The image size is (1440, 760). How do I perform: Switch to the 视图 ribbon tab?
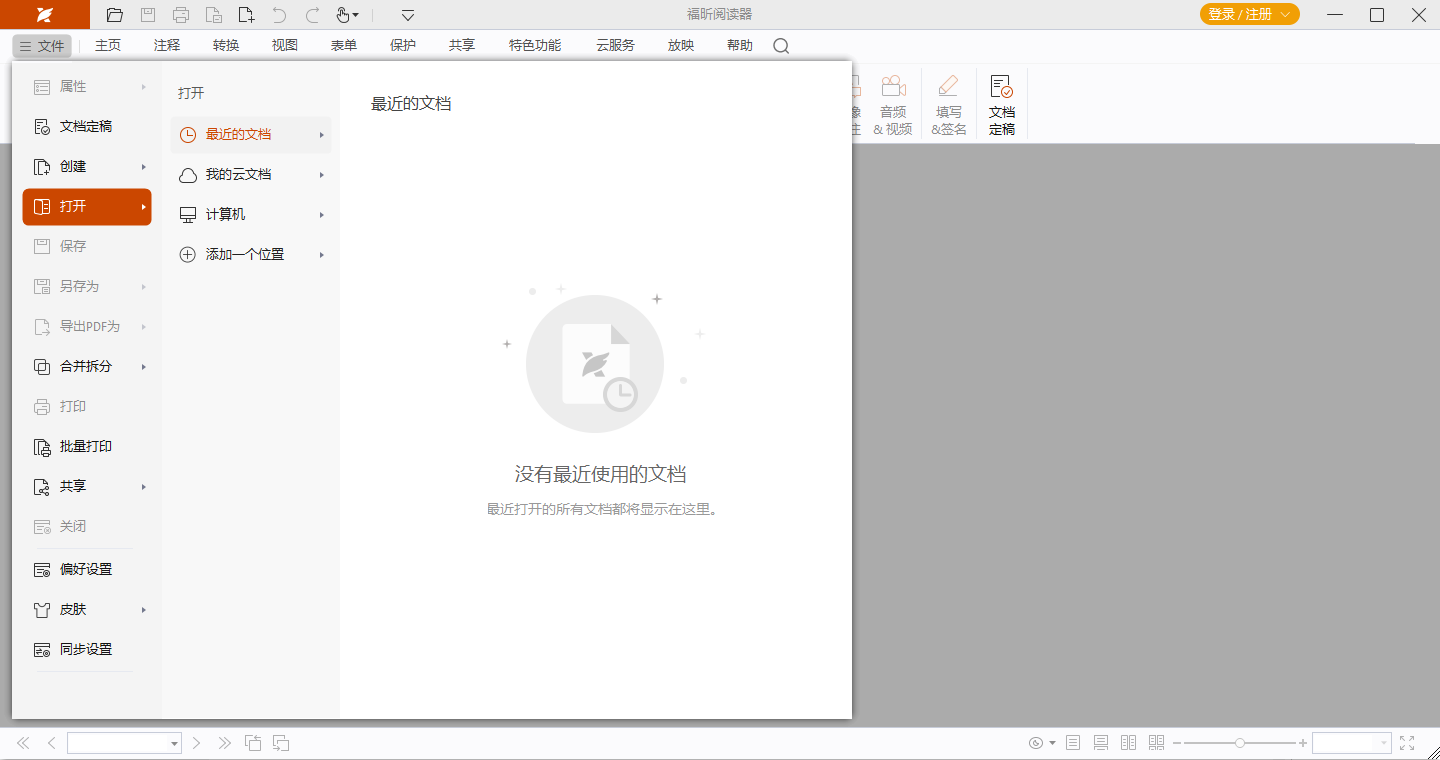[285, 45]
